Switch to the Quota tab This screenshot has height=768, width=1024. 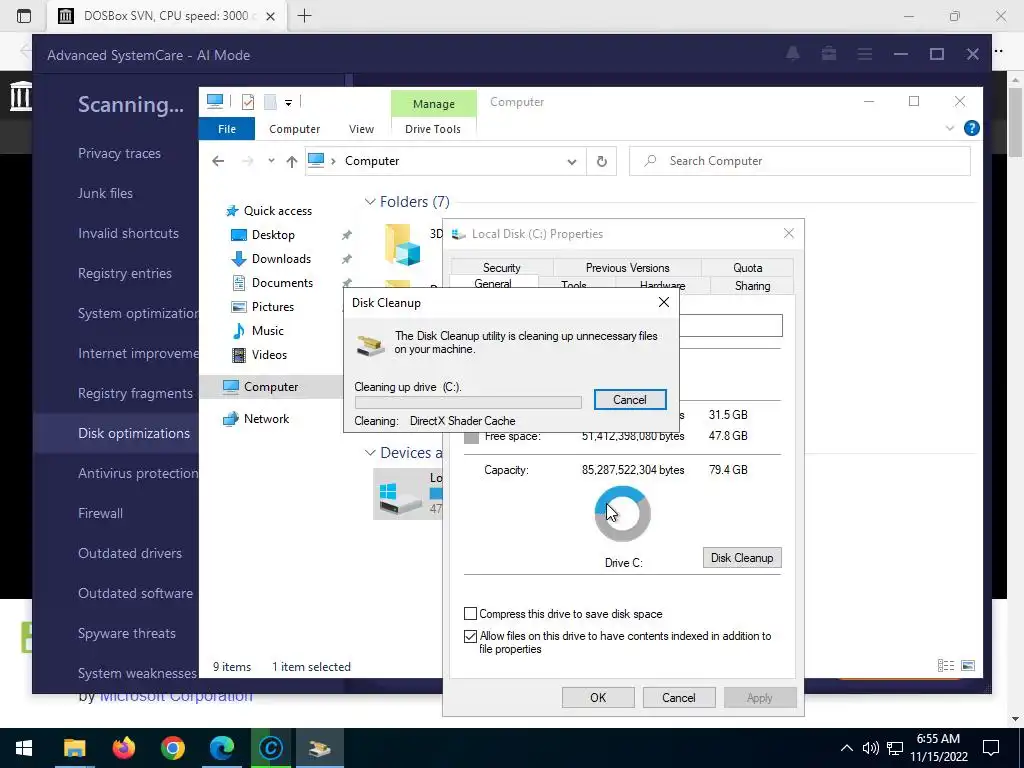[x=748, y=268]
